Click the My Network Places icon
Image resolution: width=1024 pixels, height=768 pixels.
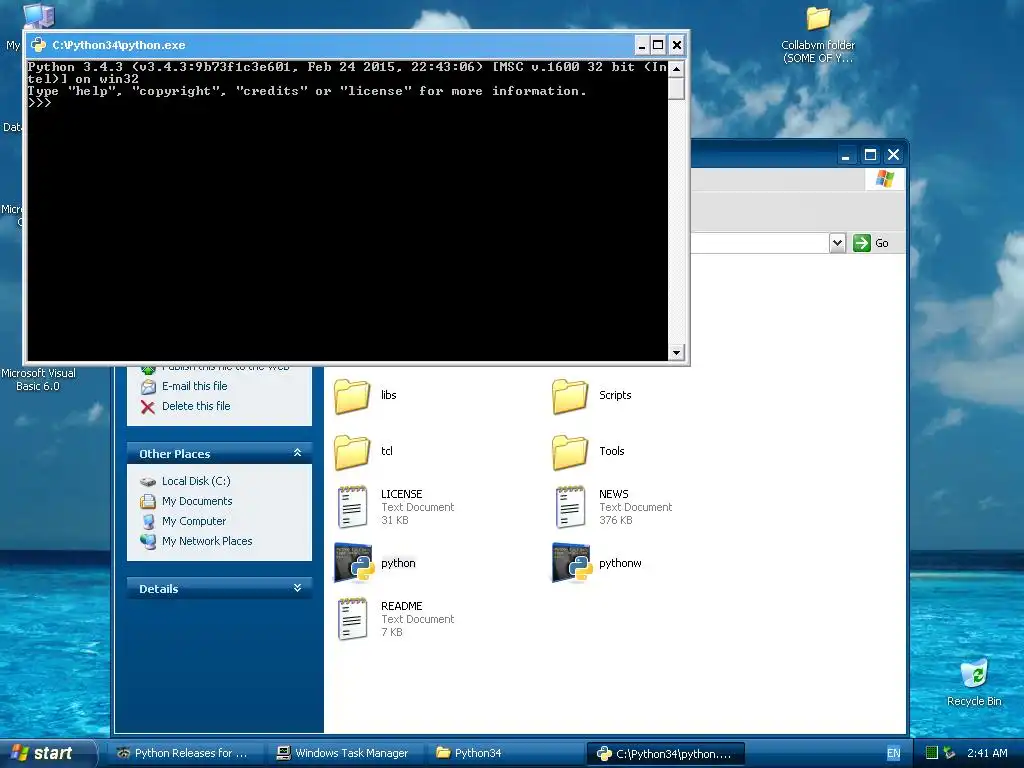click(148, 541)
